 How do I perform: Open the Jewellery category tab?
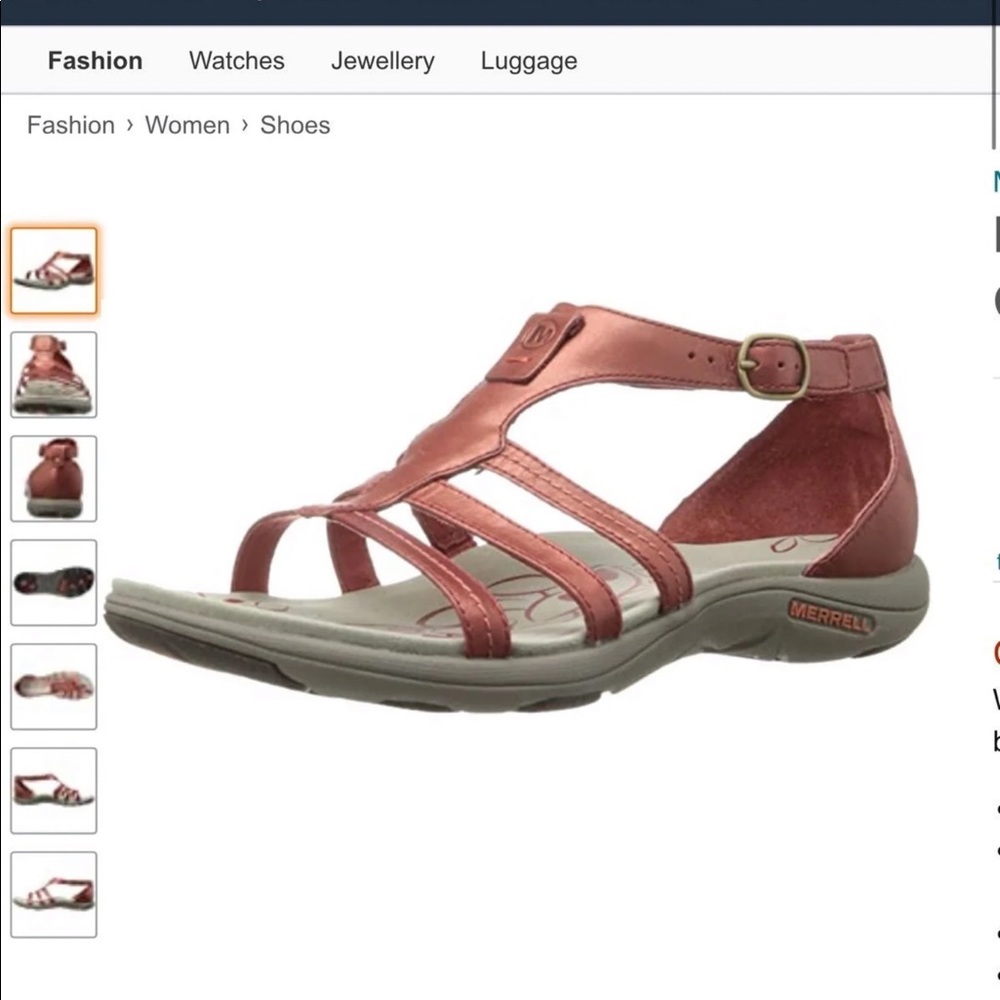383,60
